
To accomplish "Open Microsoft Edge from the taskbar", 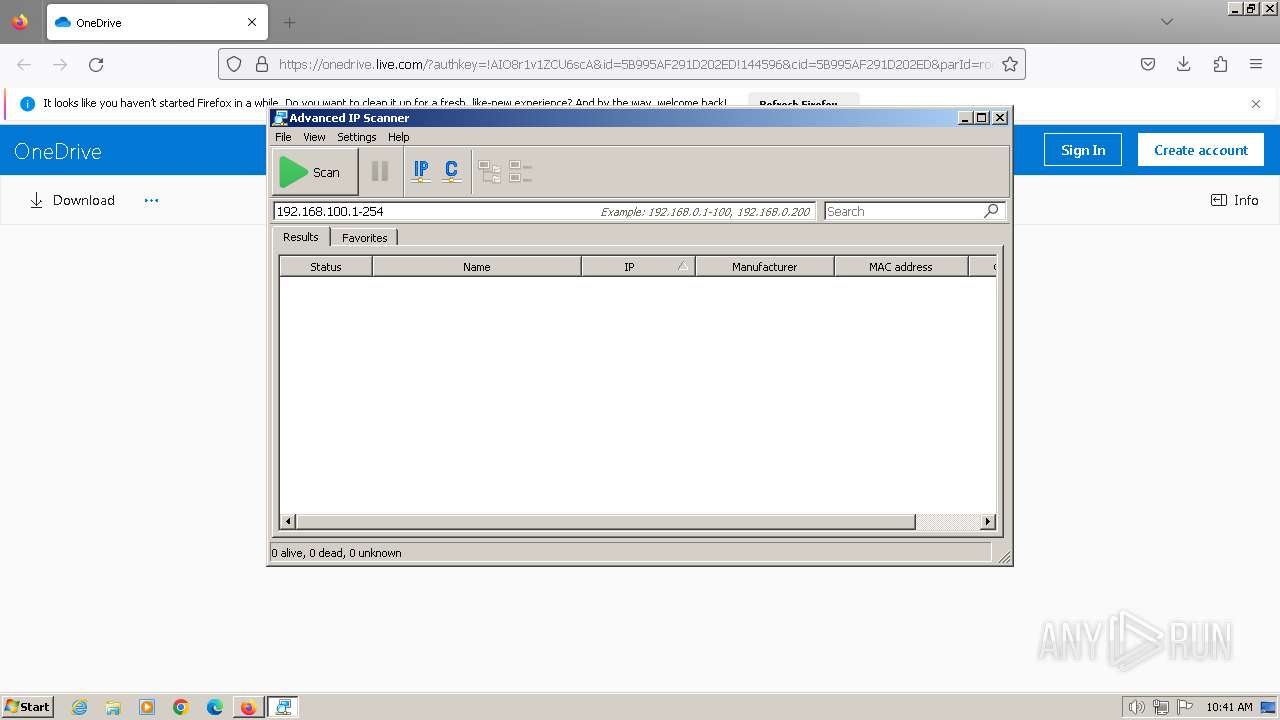I will tap(215, 707).
